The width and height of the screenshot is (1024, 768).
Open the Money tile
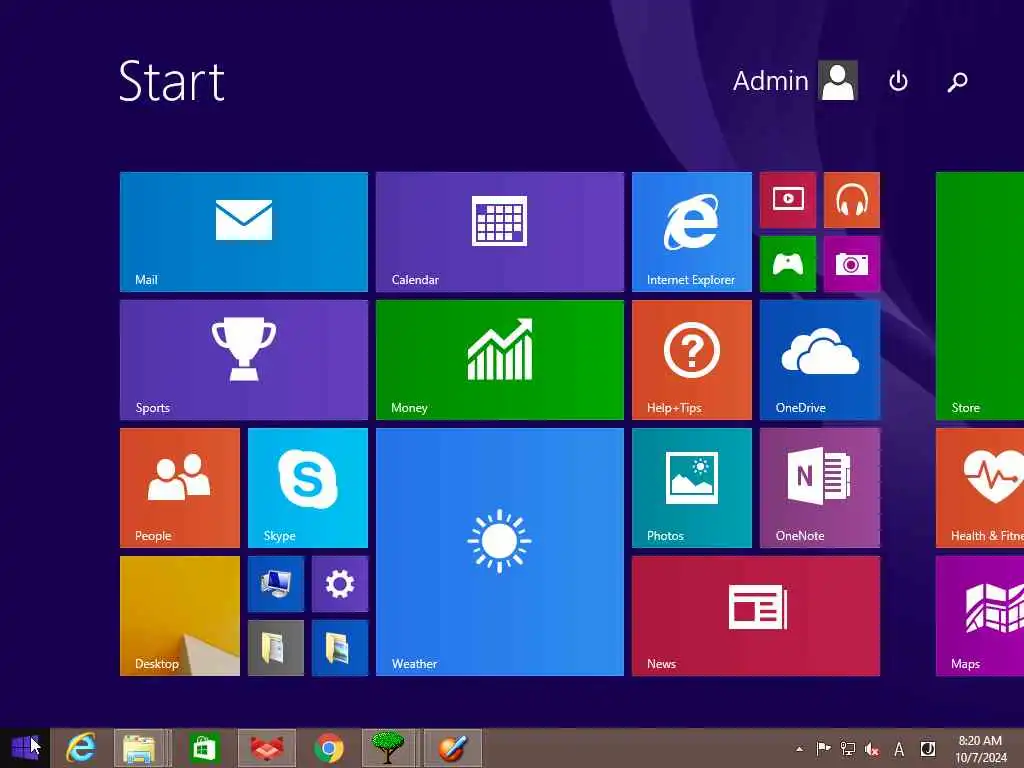500,360
